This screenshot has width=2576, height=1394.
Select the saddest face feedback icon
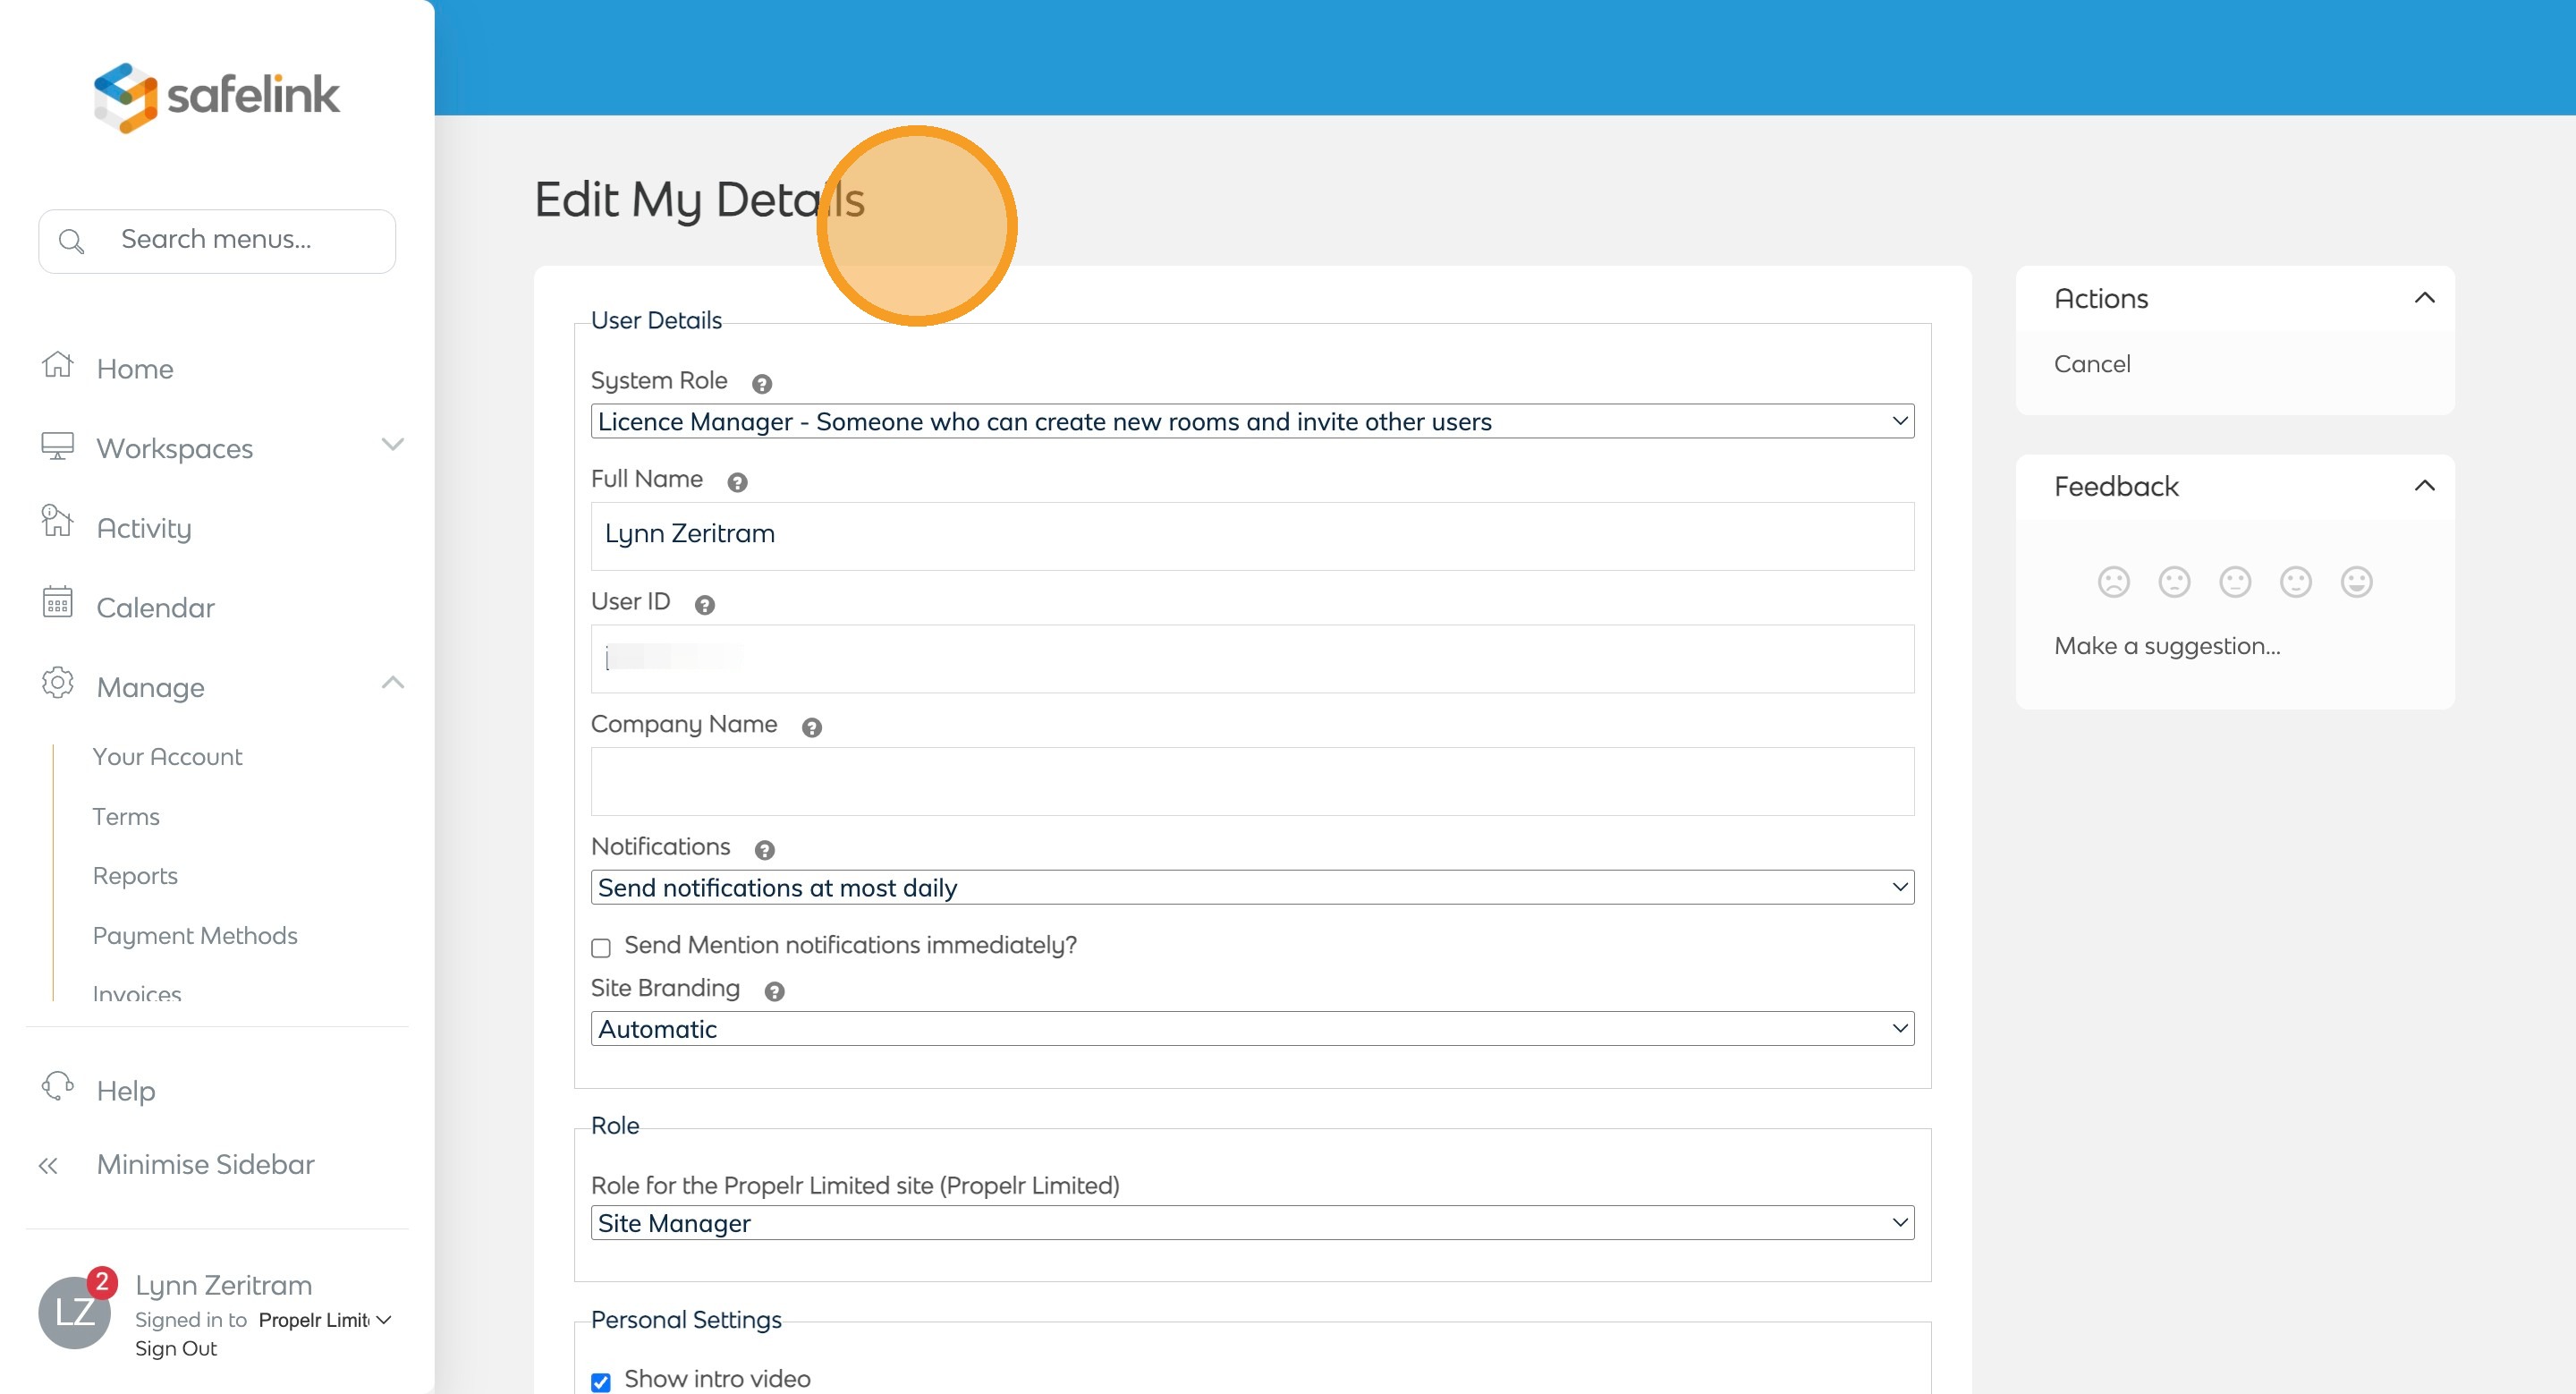(x=2113, y=582)
